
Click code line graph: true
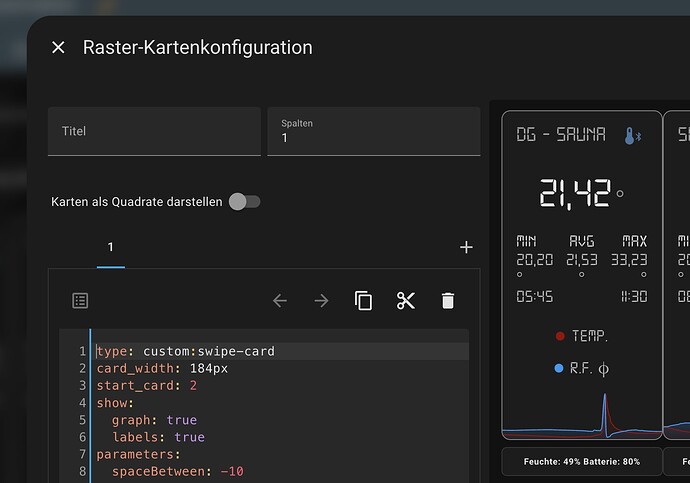coord(154,420)
